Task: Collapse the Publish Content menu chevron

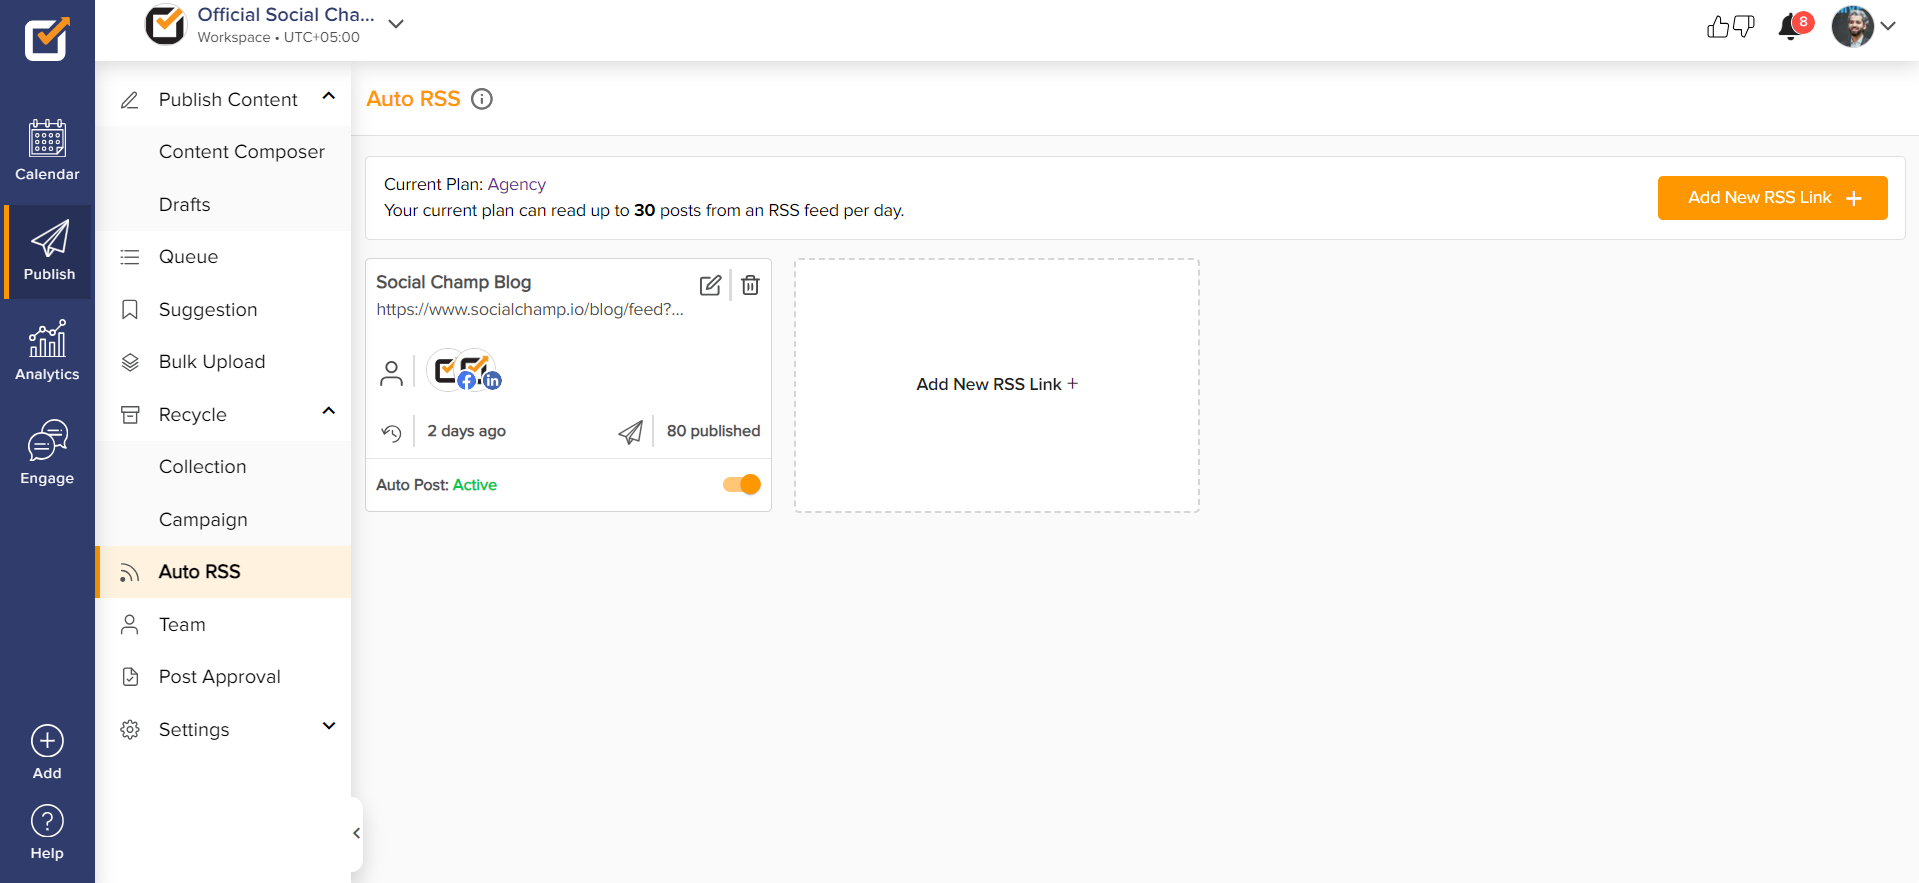Action: (329, 97)
